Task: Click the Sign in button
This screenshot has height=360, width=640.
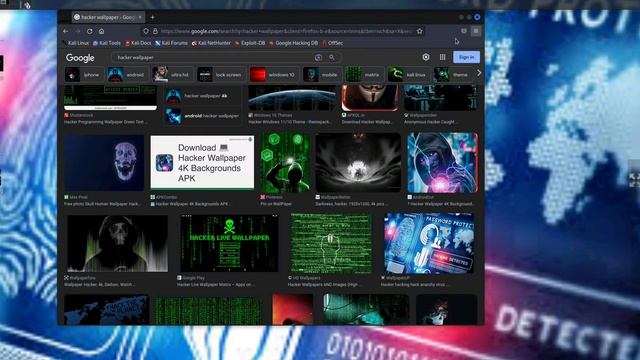Action: coord(466,57)
